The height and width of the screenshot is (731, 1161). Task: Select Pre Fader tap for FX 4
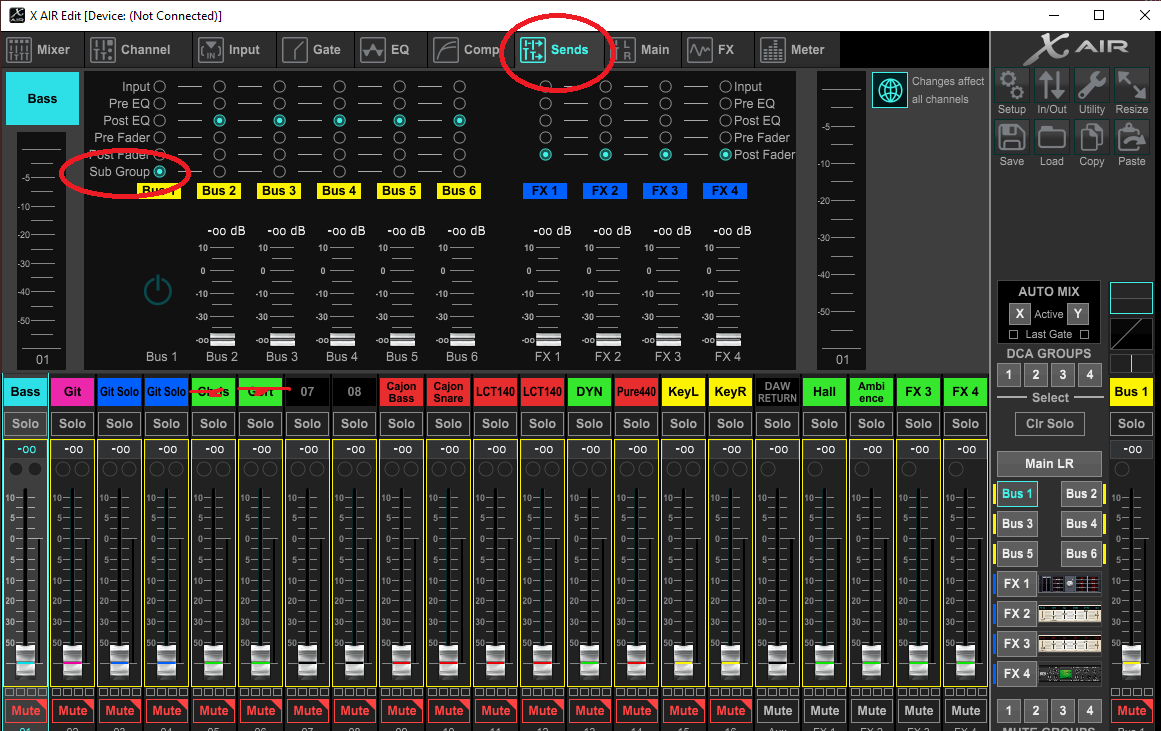726,138
